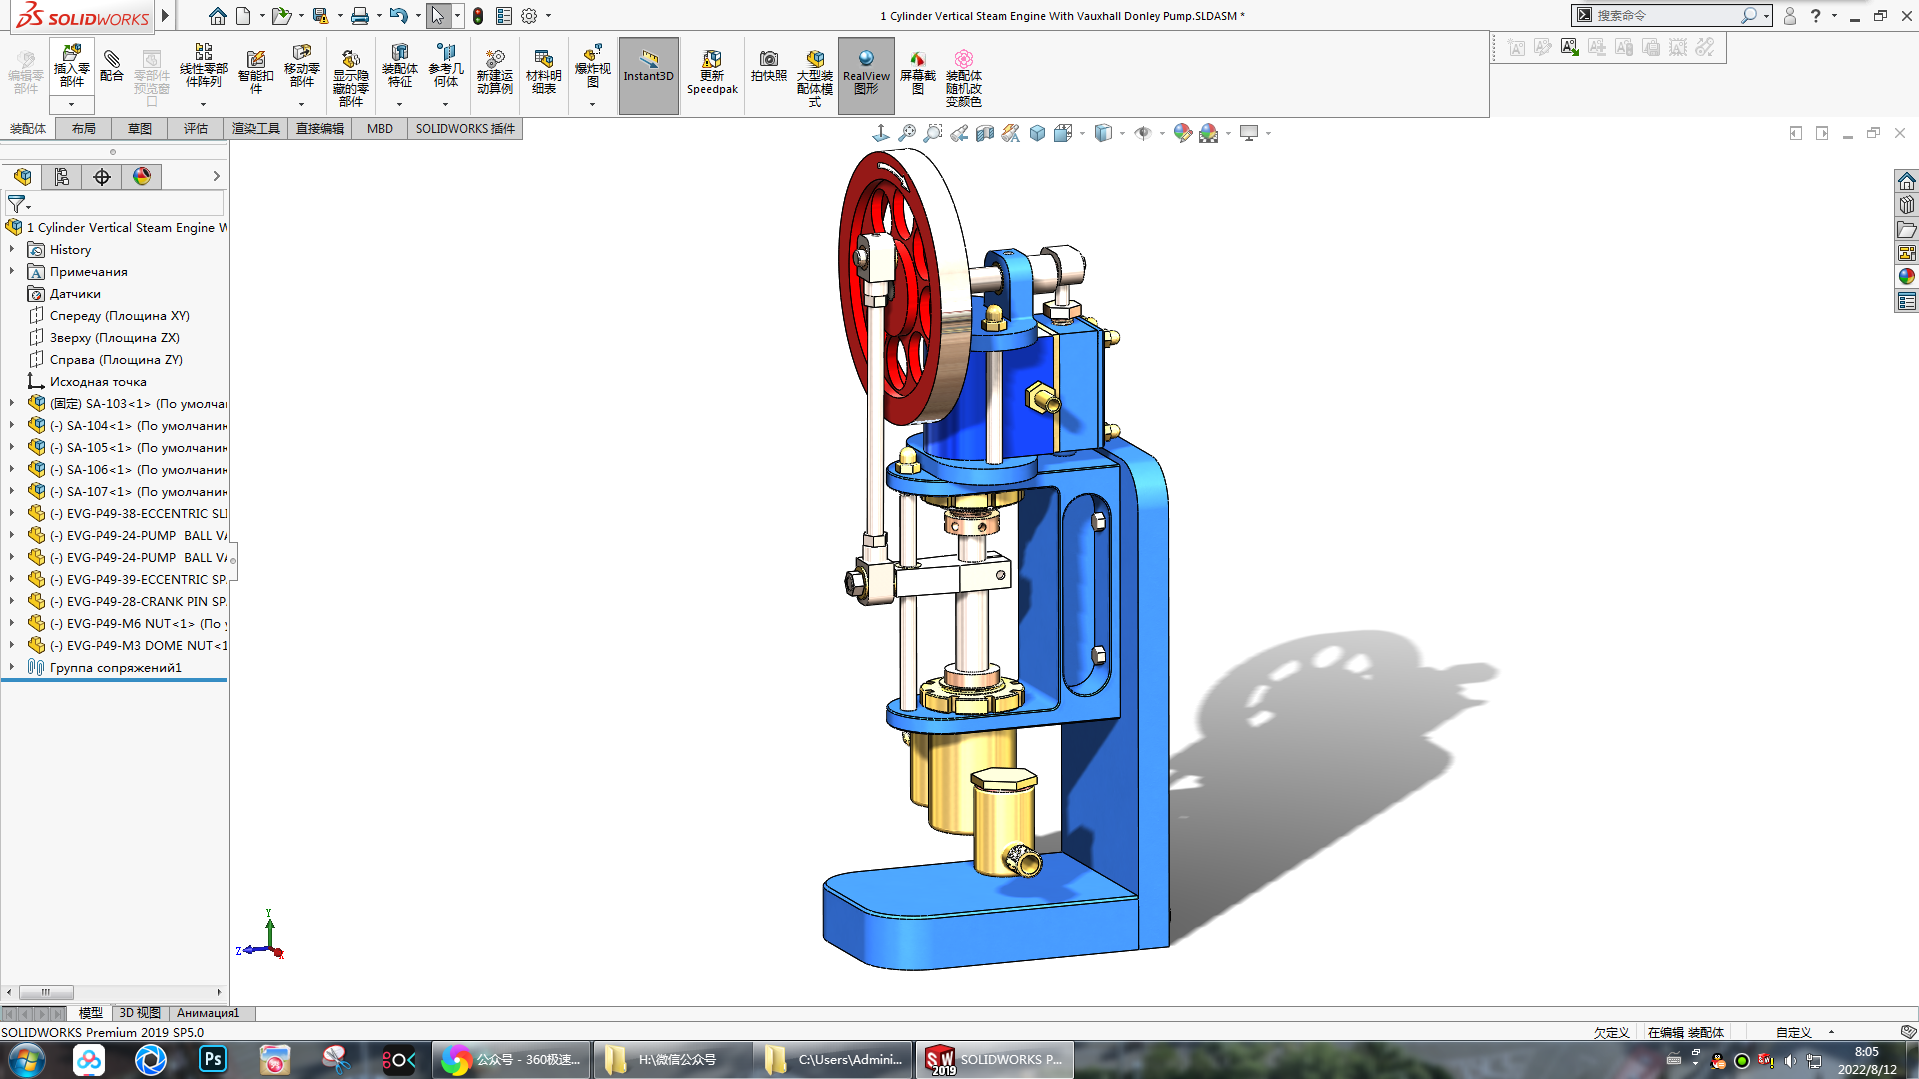Switch to the 草图 tab

click(x=140, y=129)
